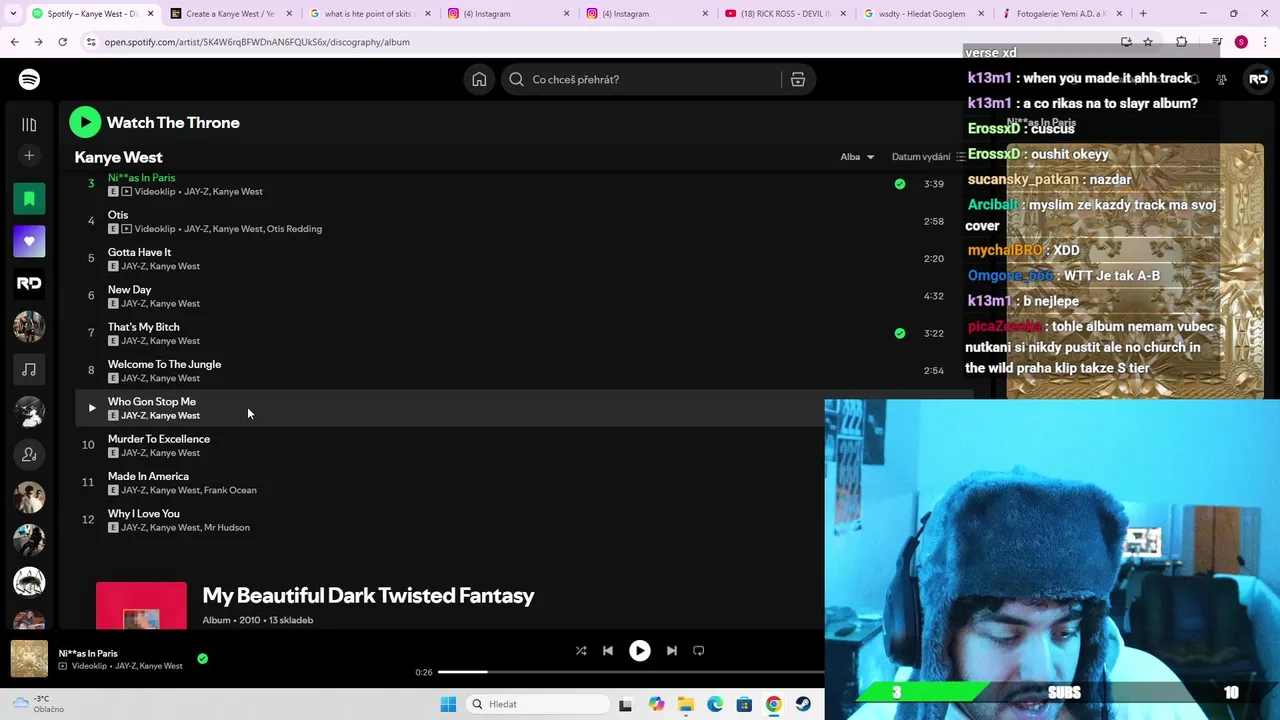Viewport: 1280px width, 720px height.
Task: Open the Spotify home logo
Action: click(x=29, y=79)
